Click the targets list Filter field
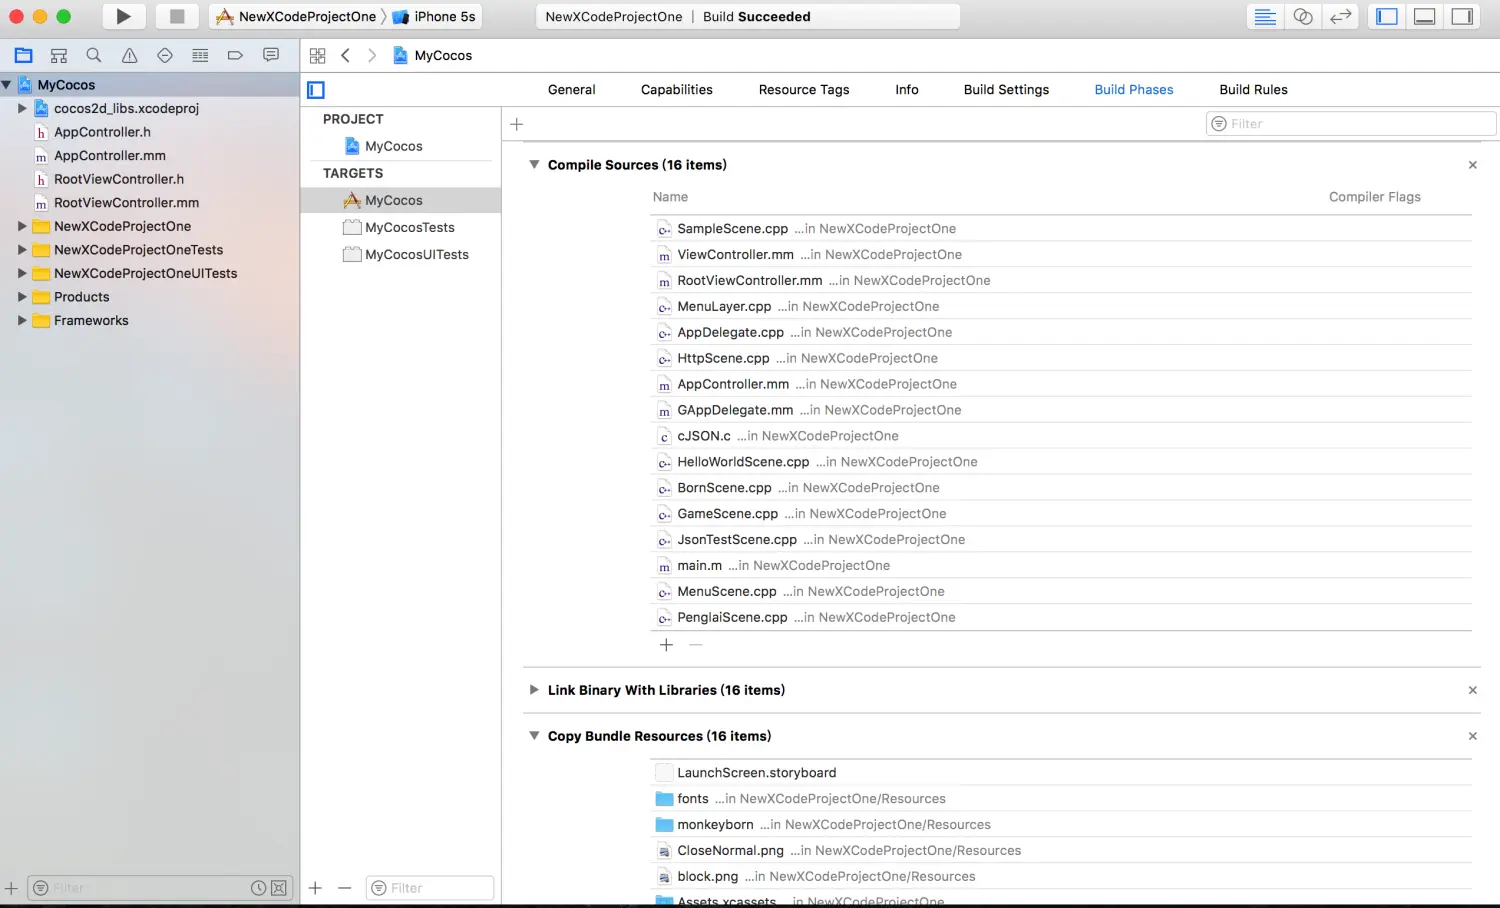The image size is (1500, 908). coord(430,888)
